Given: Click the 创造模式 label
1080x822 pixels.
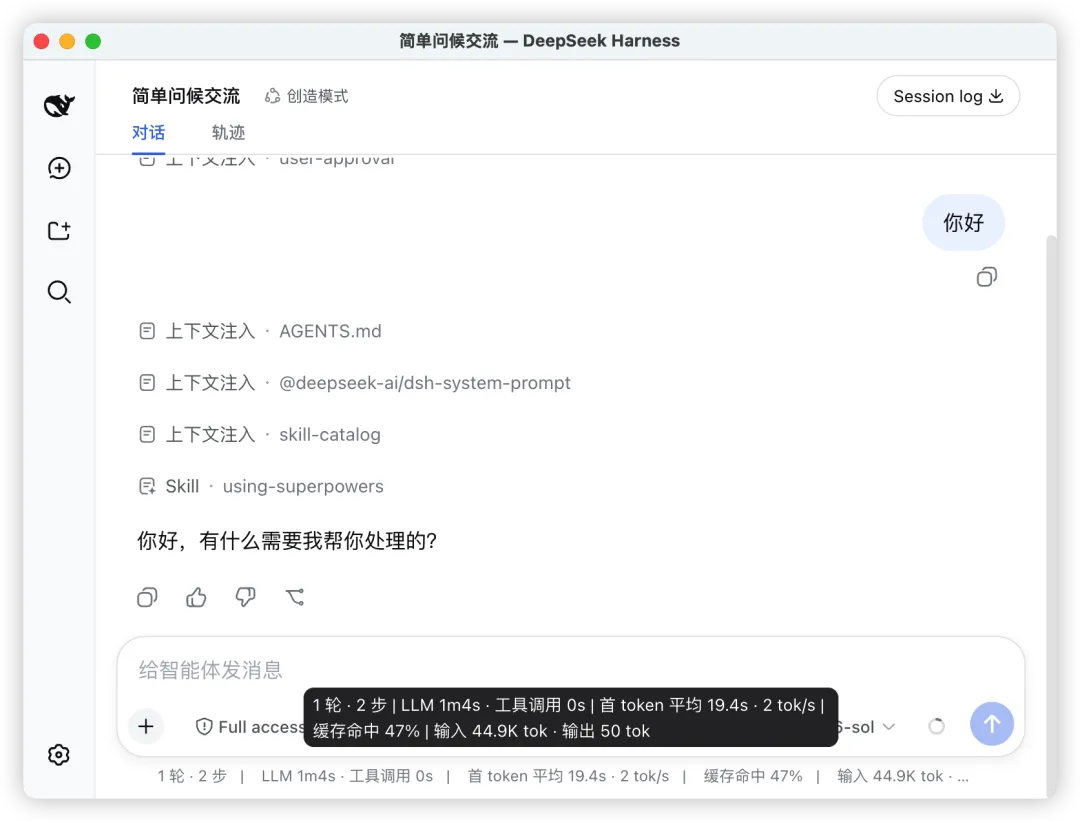Looking at the screenshot, I should pos(318,96).
